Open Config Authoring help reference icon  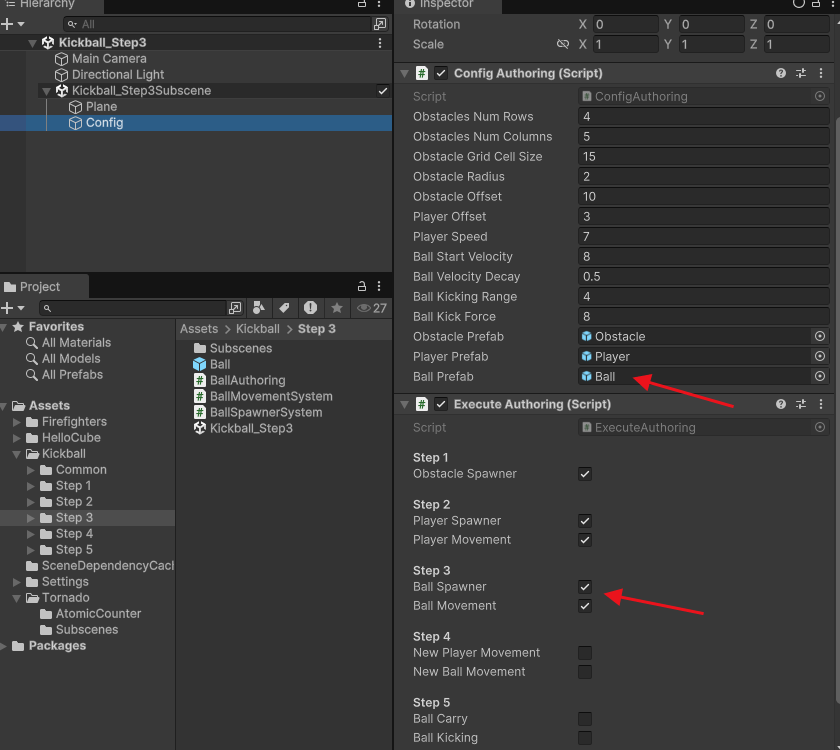(x=781, y=73)
